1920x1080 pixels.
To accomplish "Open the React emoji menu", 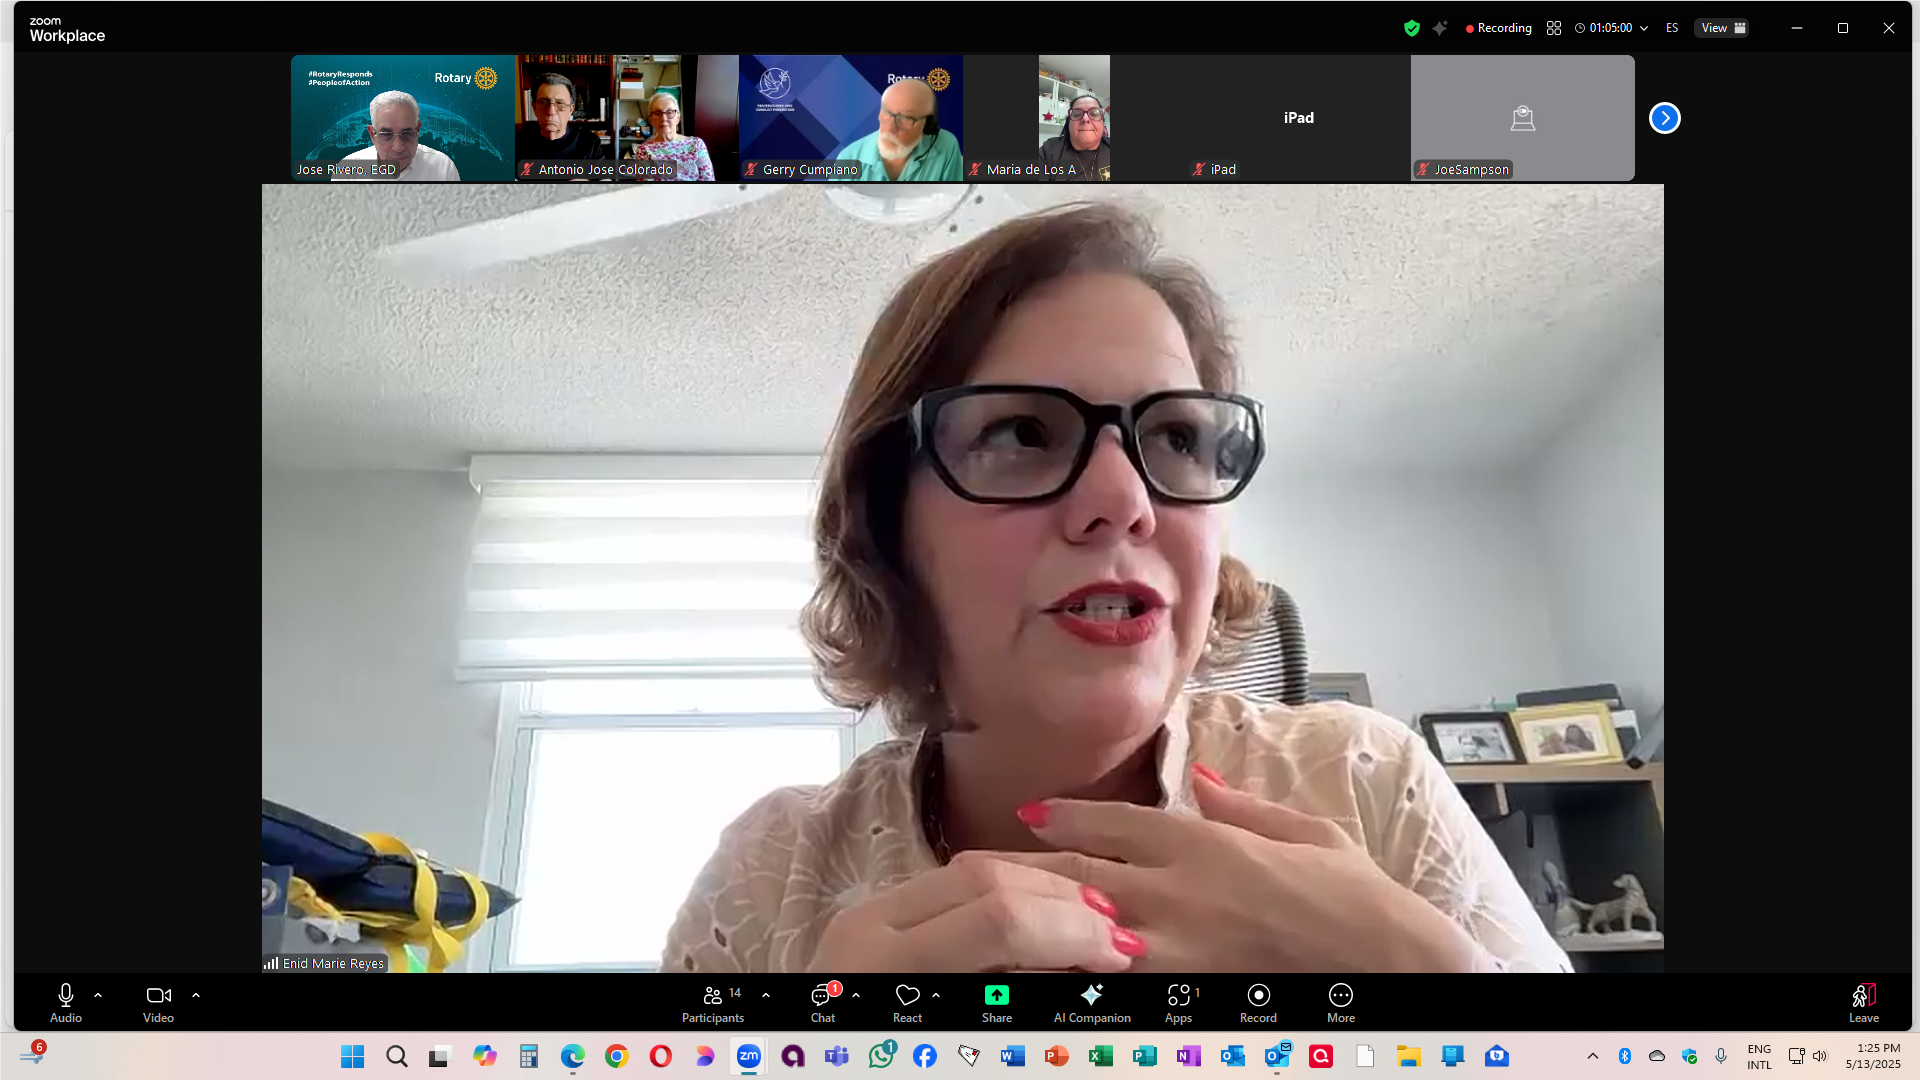I will 907,1002.
